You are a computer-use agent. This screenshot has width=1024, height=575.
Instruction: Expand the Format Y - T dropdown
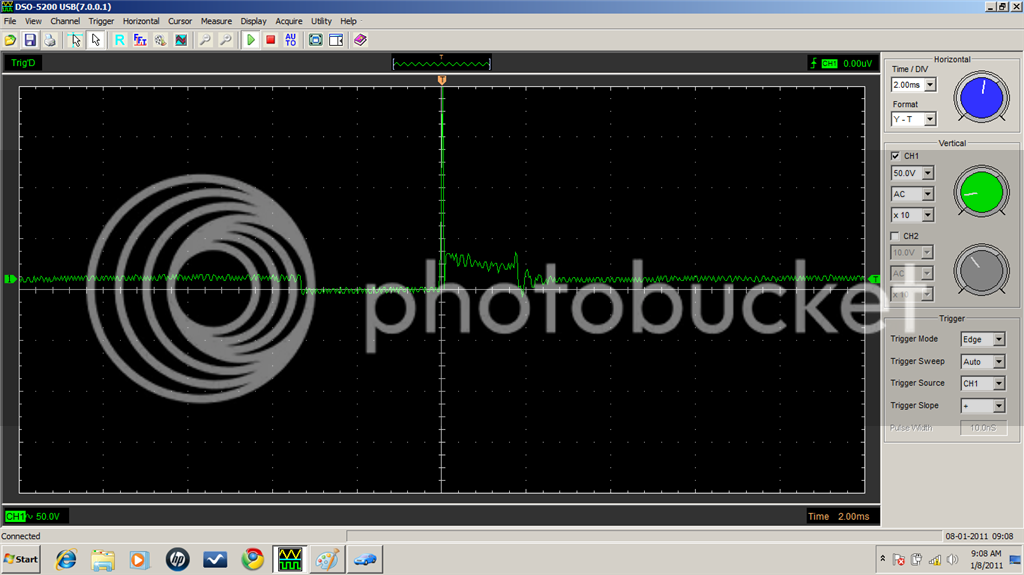pos(930,120)
